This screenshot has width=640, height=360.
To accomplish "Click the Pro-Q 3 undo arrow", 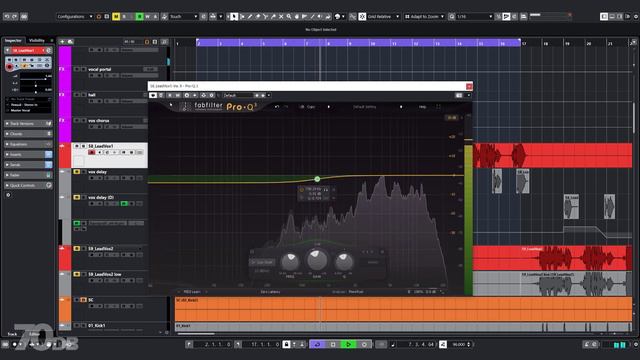I will pyautogui.click(x=277, y=107).
